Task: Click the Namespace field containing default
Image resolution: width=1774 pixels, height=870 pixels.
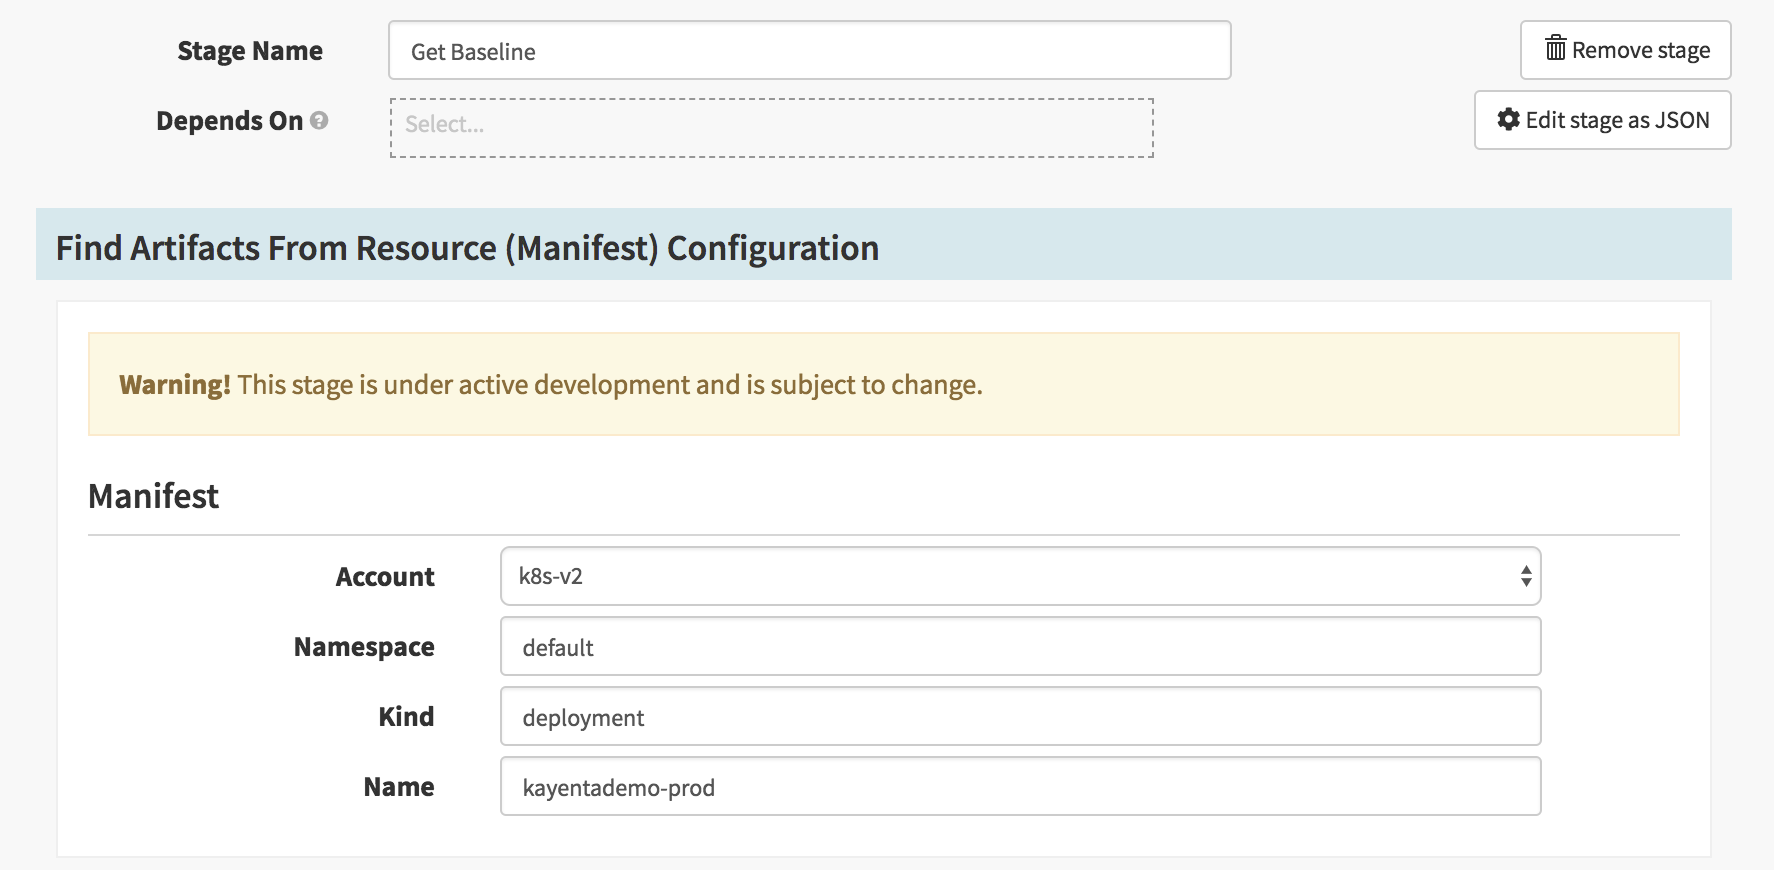Action: [1020, 646]
